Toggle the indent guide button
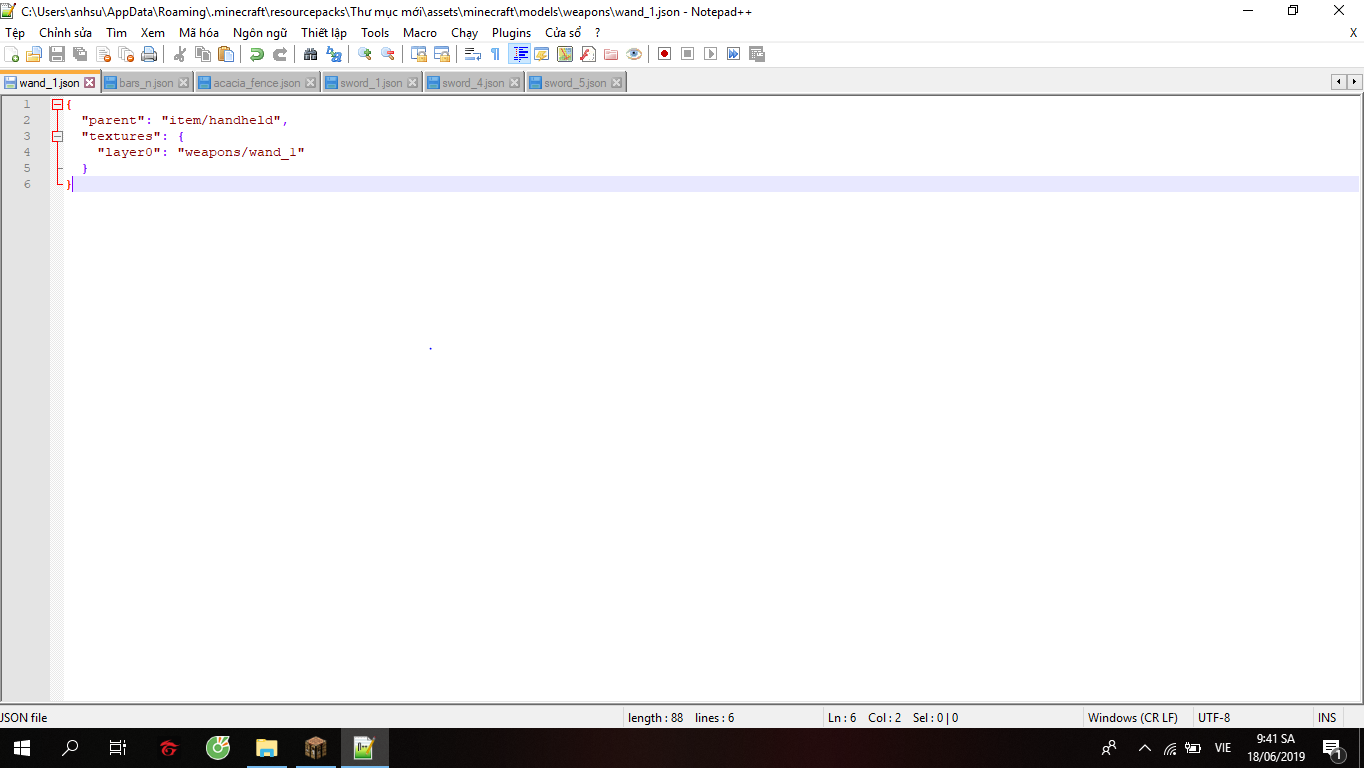 click(x=520, y=54)
